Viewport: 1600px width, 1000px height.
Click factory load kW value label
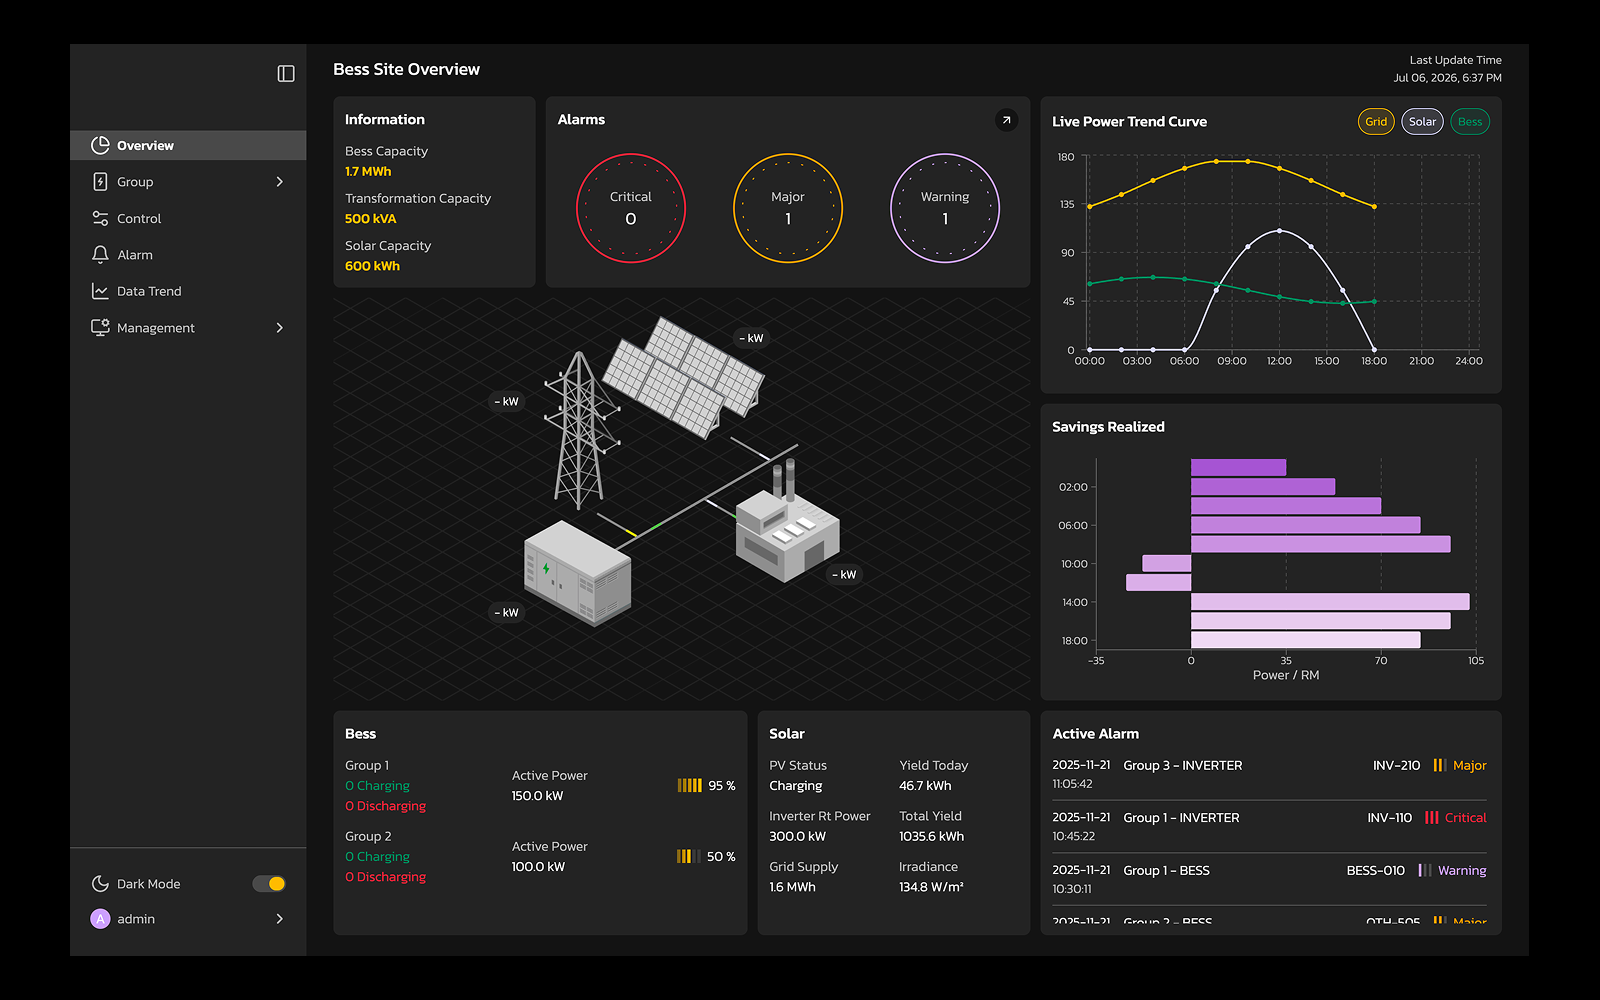click(844, 575)
